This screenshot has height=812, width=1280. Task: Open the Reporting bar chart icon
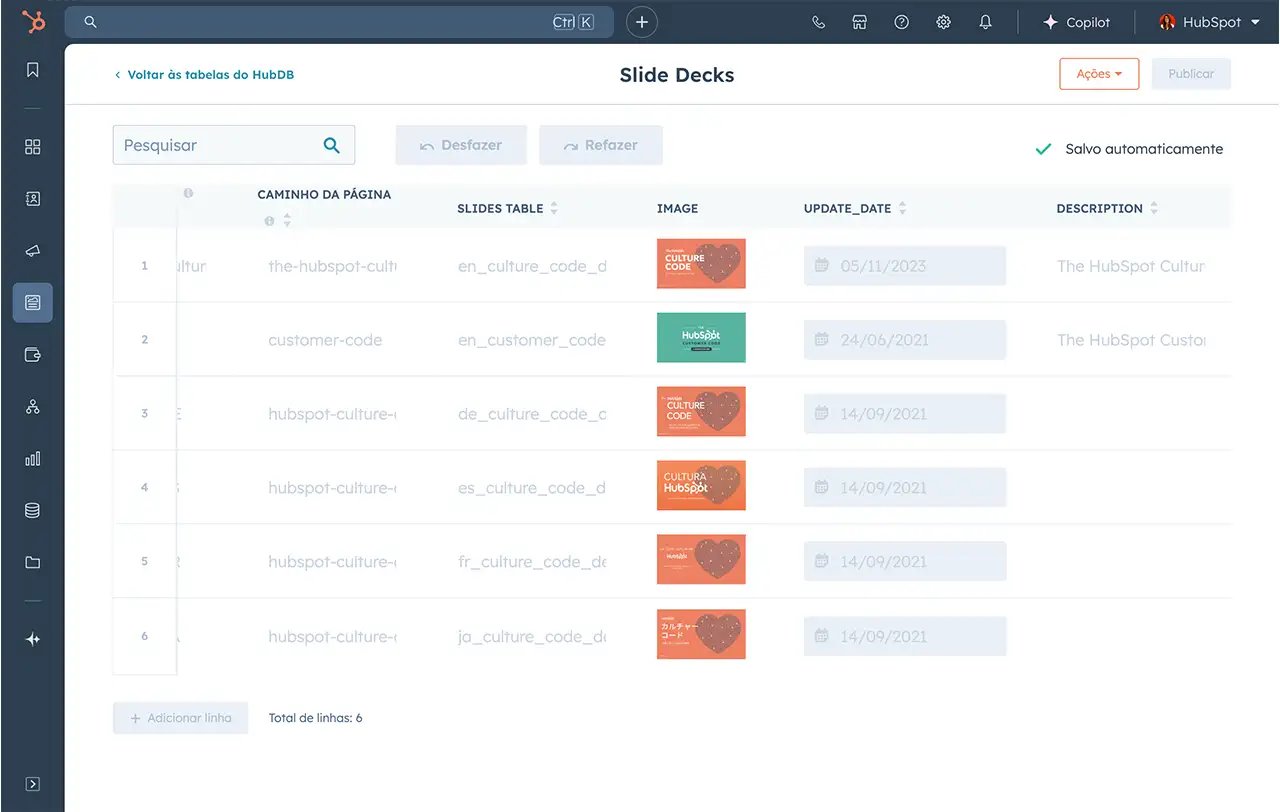(x=32, y=458)
